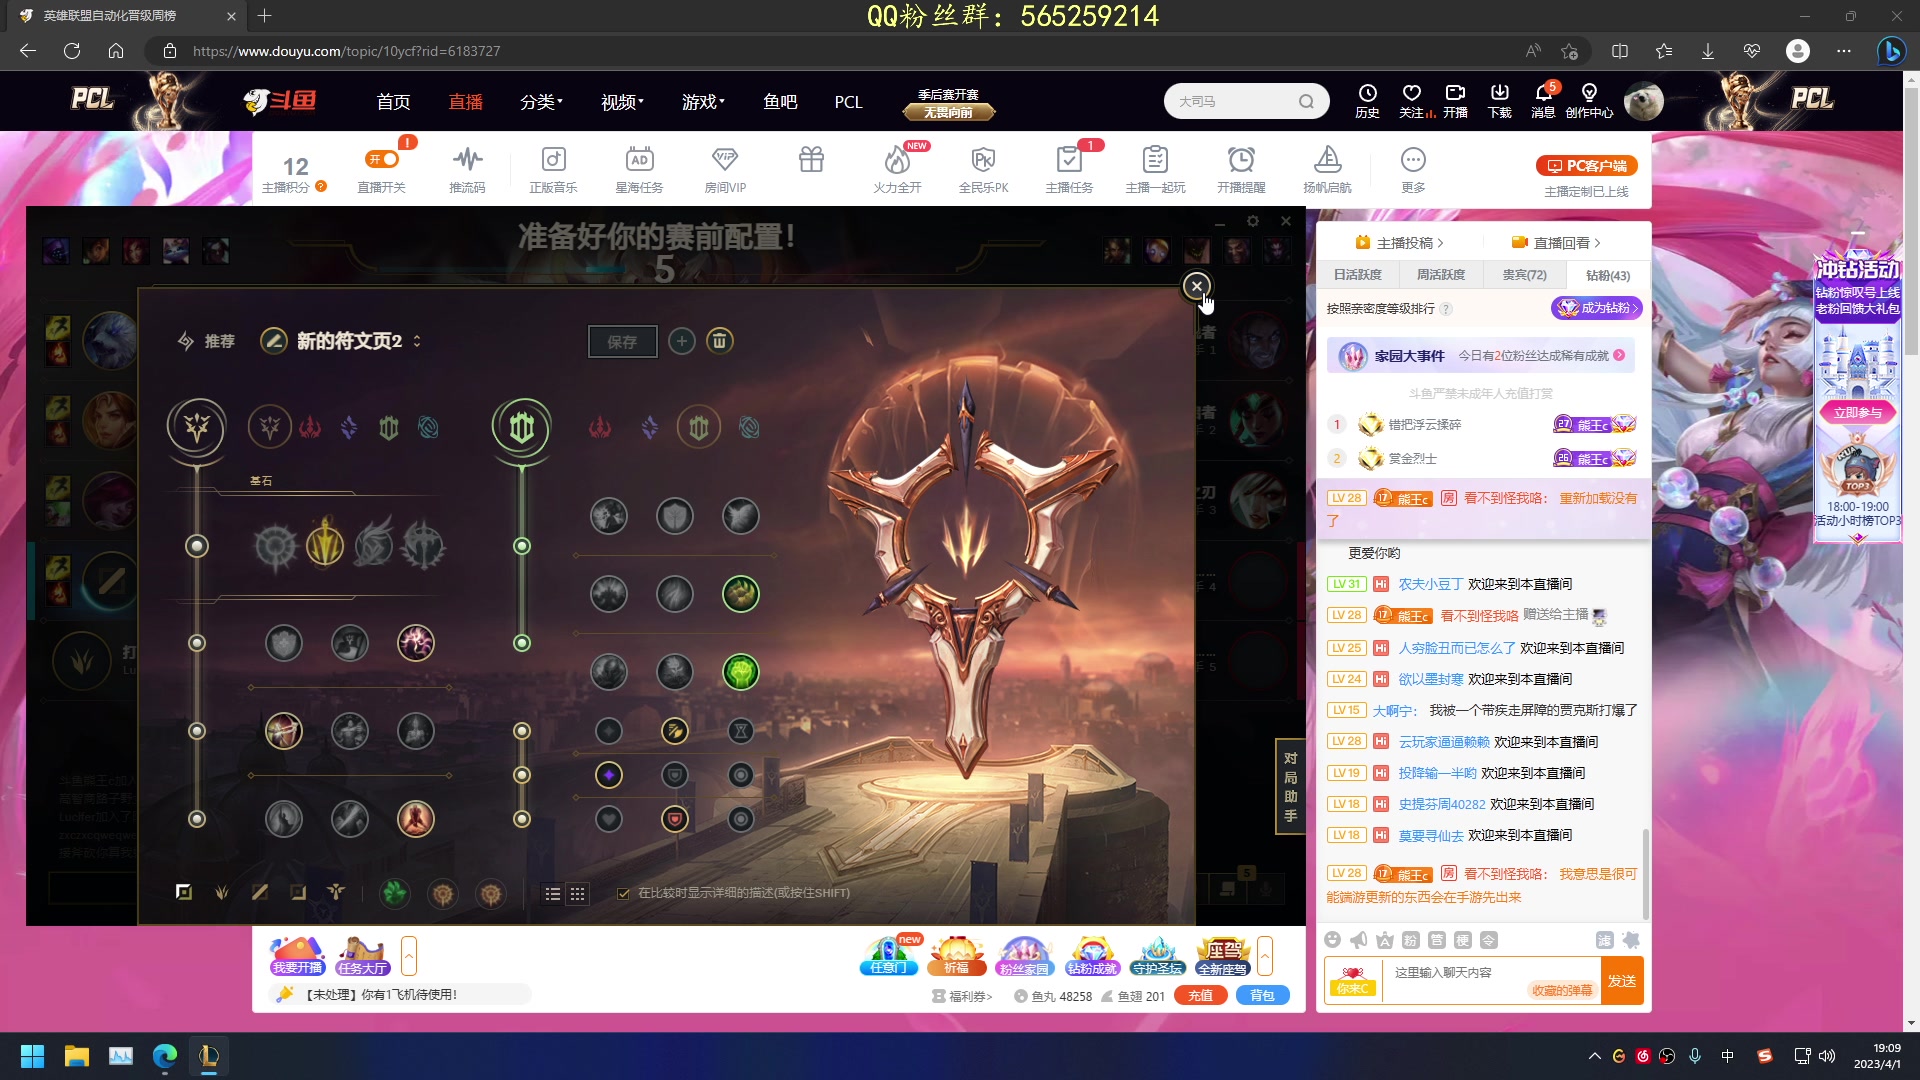Open the 火力全开 feature icon

click(x=896, y=168)
